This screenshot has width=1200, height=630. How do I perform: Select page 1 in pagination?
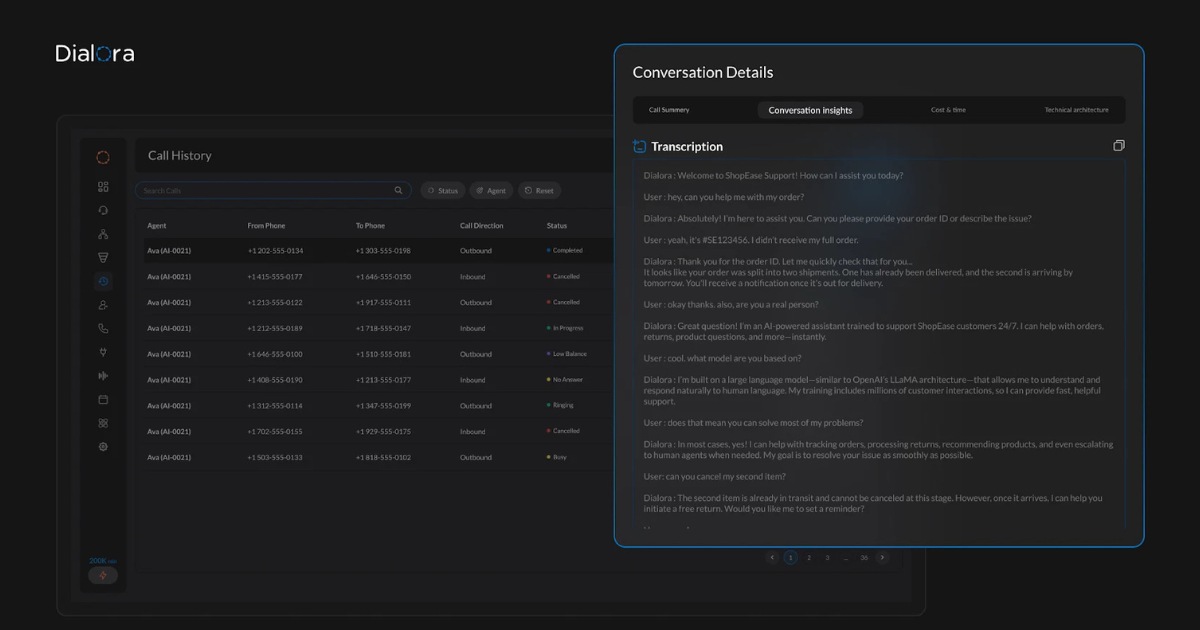pyautogui.click(x=791, y=558)
